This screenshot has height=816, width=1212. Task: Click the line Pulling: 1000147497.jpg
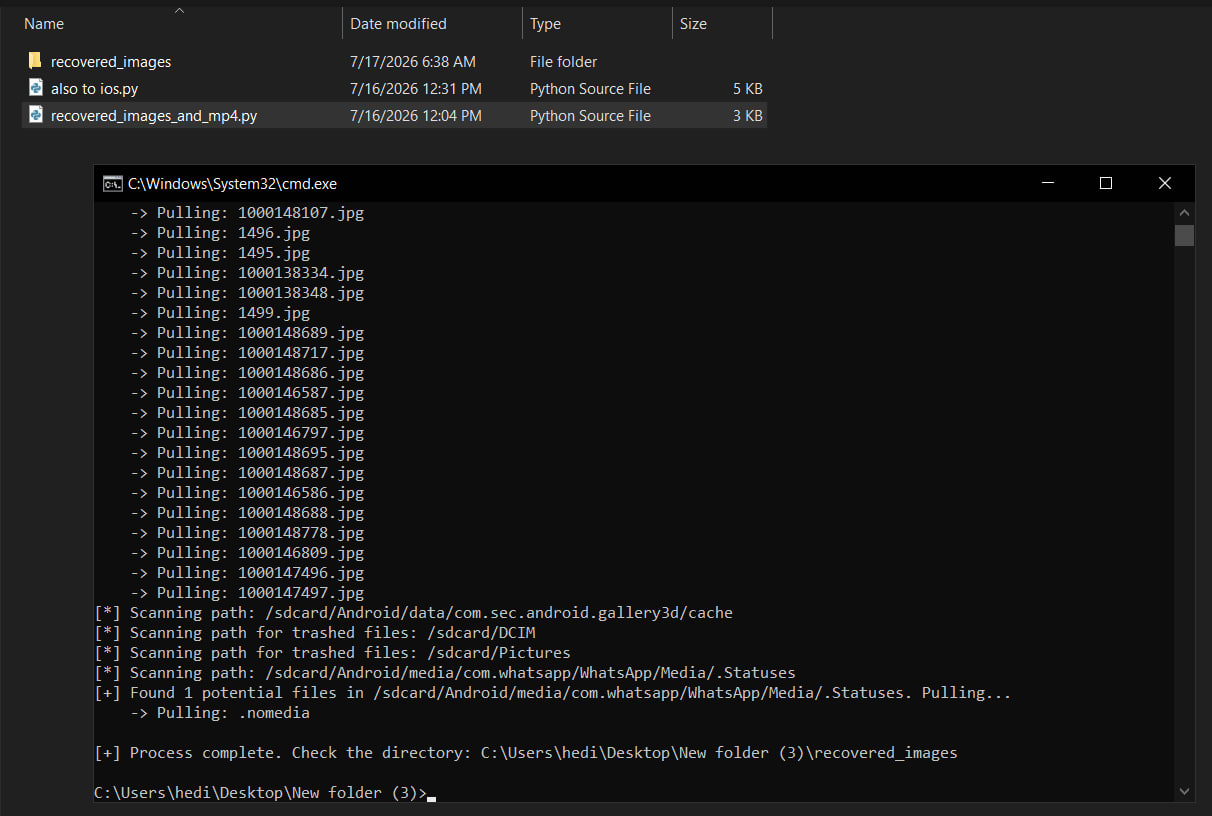(x=247, y=593)
